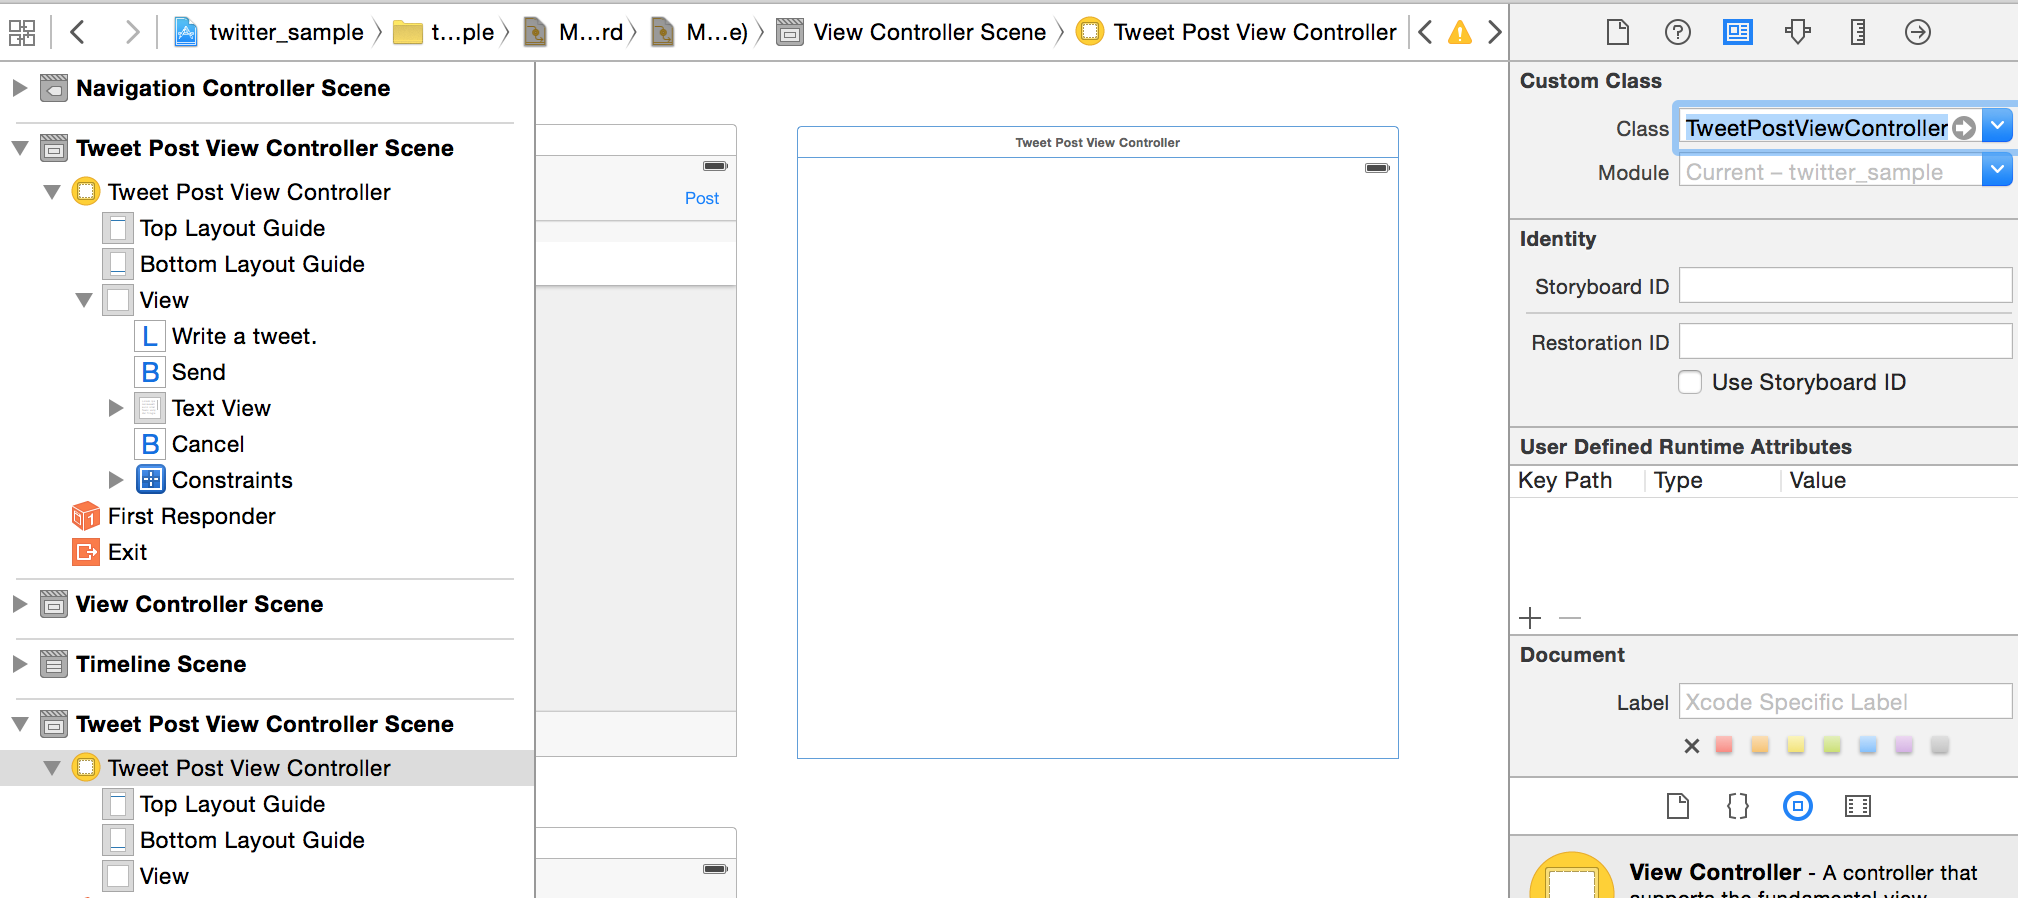Click the Storyboard ID field
The image size is (2018, 898).
[x=1845, y=286]
